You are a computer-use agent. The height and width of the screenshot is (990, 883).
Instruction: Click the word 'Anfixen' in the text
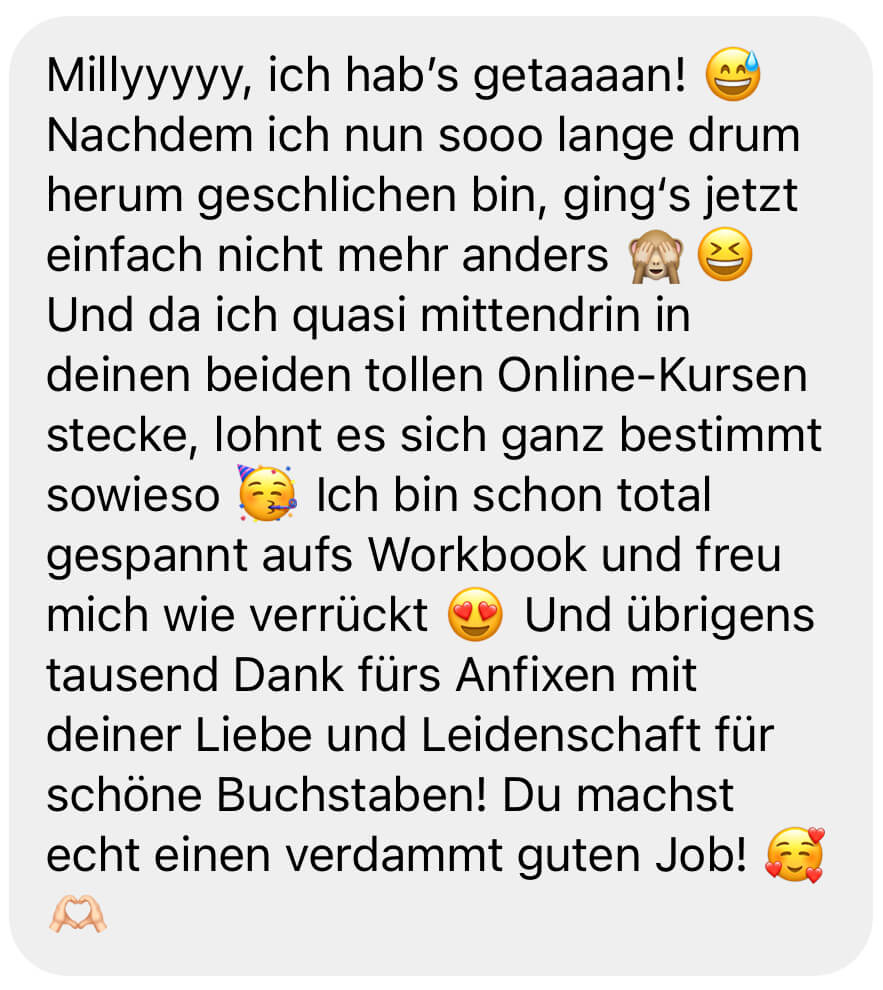click(x=535, y=676)
